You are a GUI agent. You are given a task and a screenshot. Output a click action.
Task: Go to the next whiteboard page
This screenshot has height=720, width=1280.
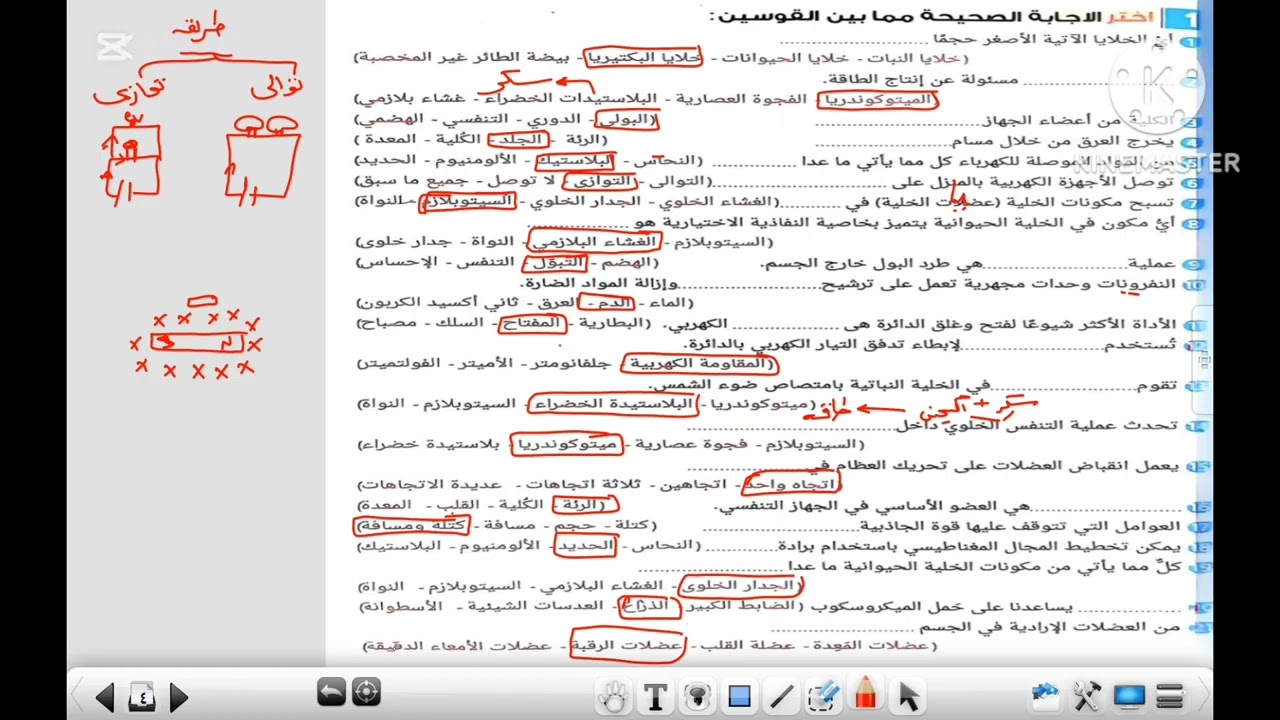coord(178,697)
